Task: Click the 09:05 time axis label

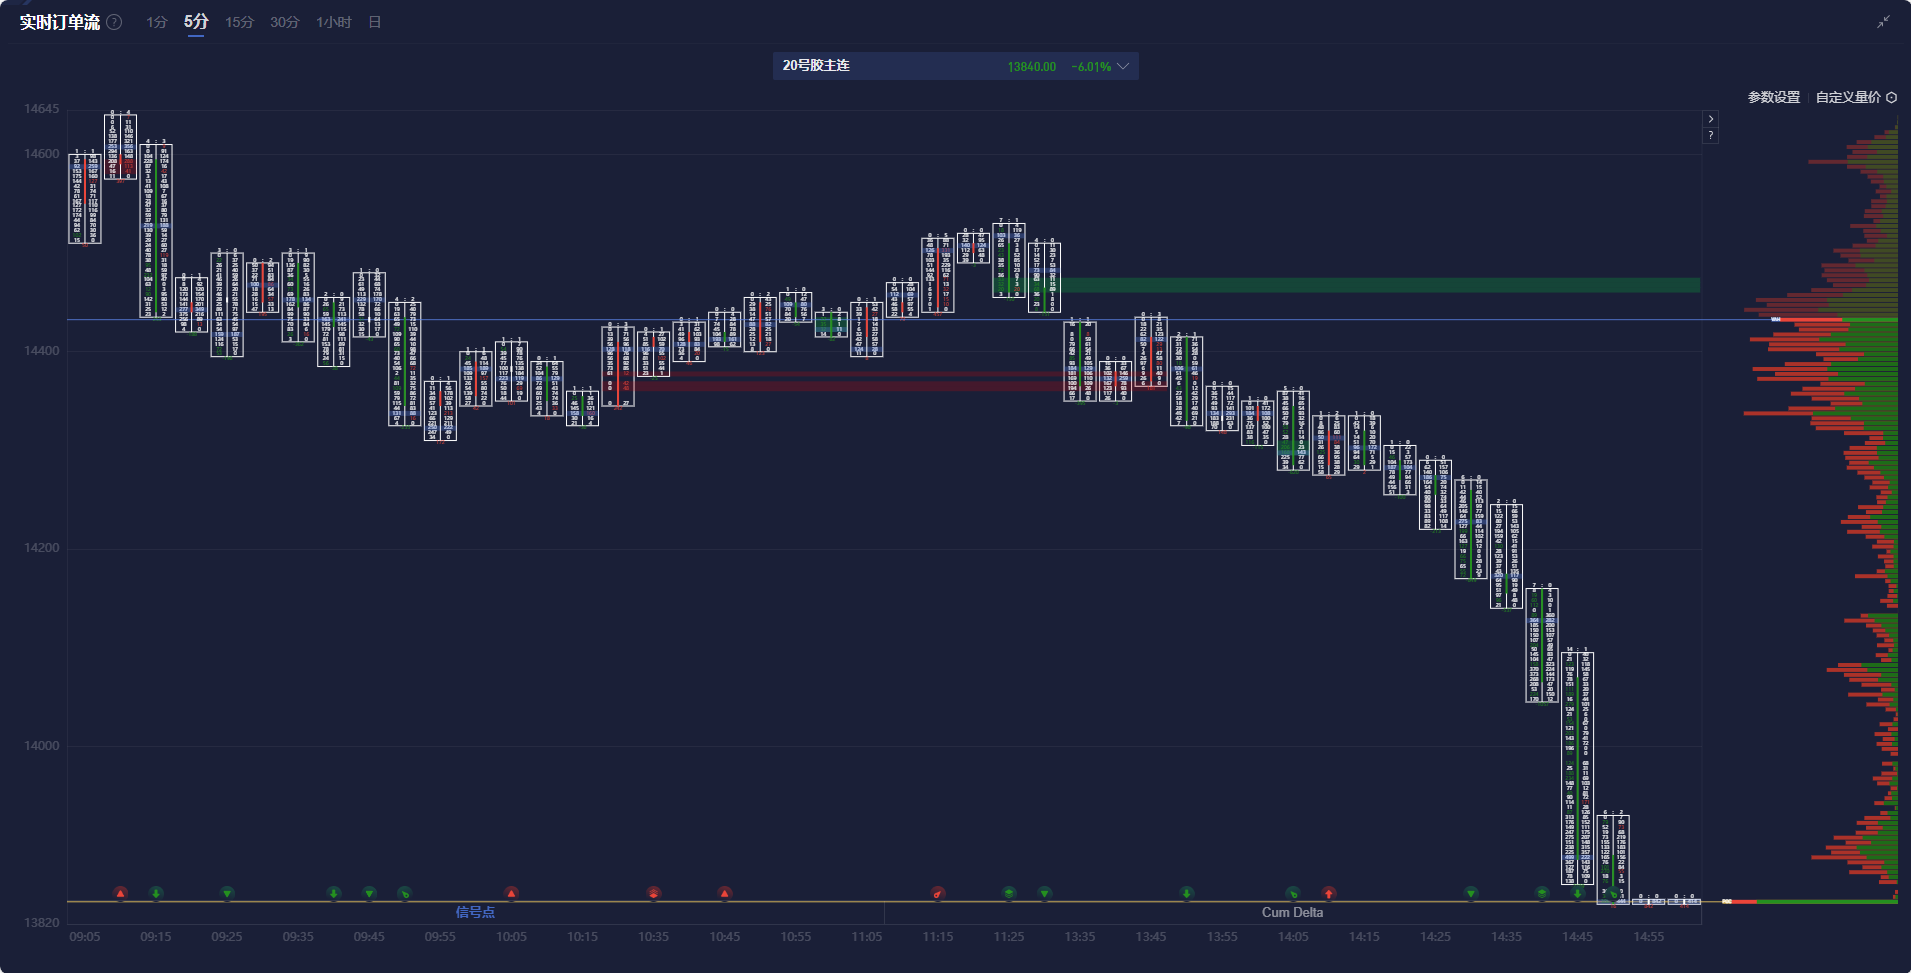Action: pos(85,937)
